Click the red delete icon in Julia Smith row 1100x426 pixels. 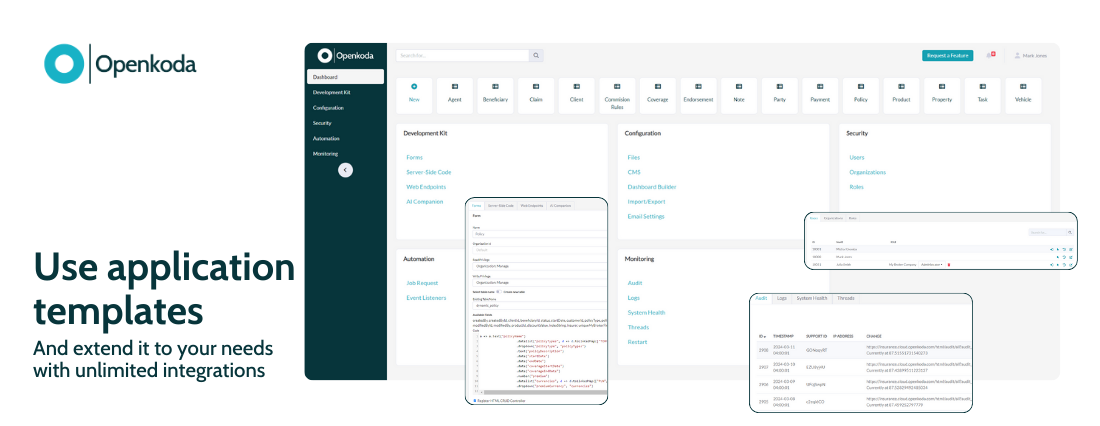[x=949, y=265]
